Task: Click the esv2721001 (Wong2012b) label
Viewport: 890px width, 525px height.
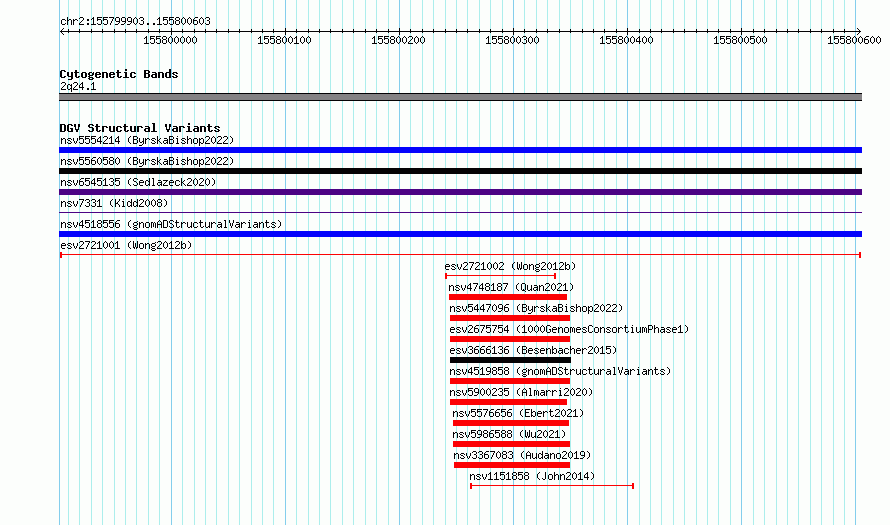Action: click(x=126, y=245)
